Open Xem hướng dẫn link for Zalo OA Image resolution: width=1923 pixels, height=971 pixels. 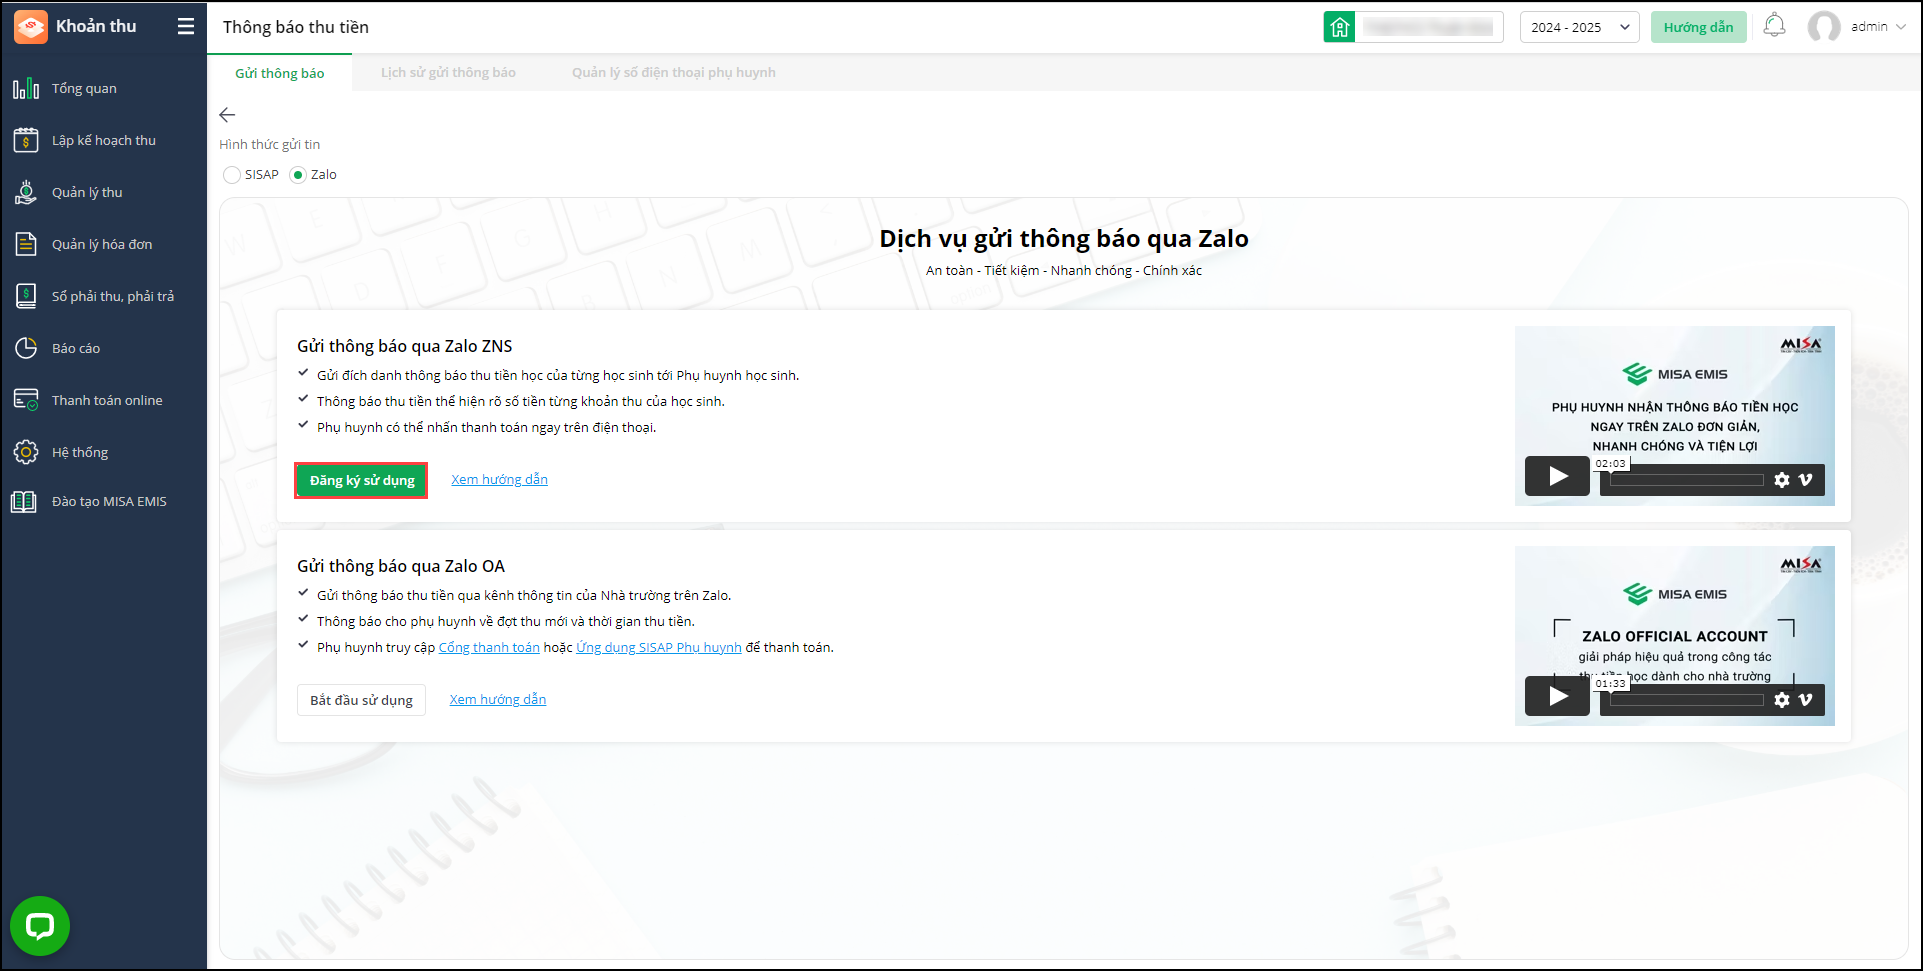point(498,700)
